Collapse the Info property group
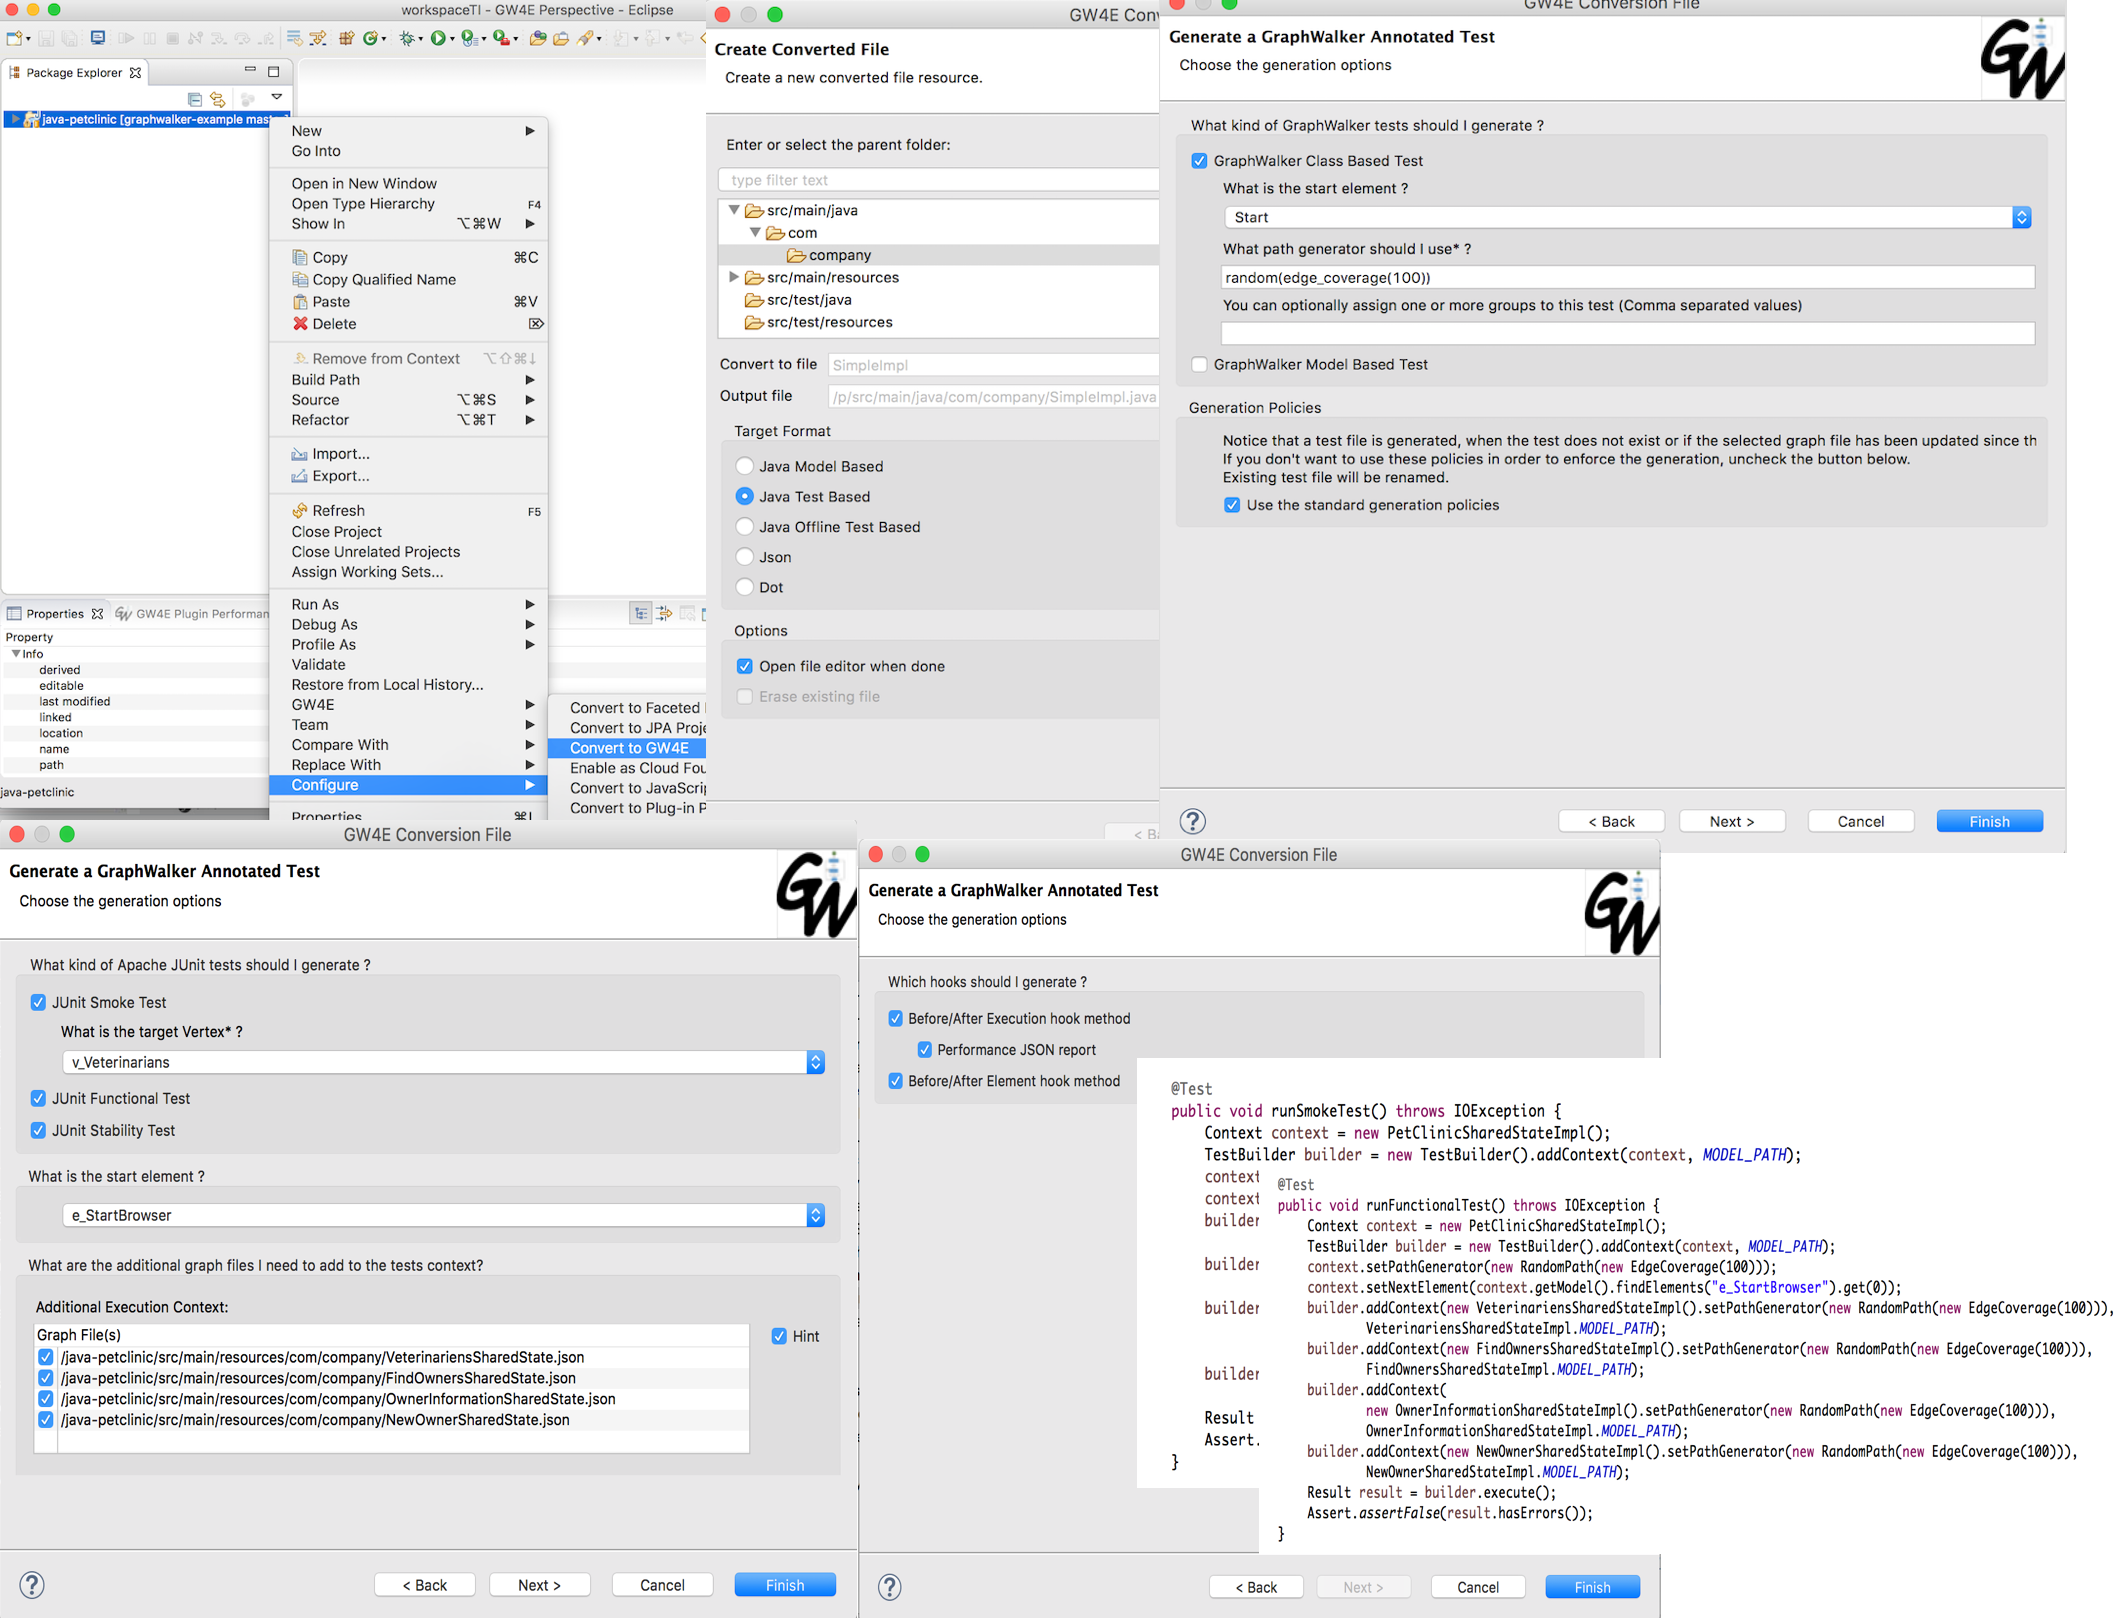 (15, 653)
